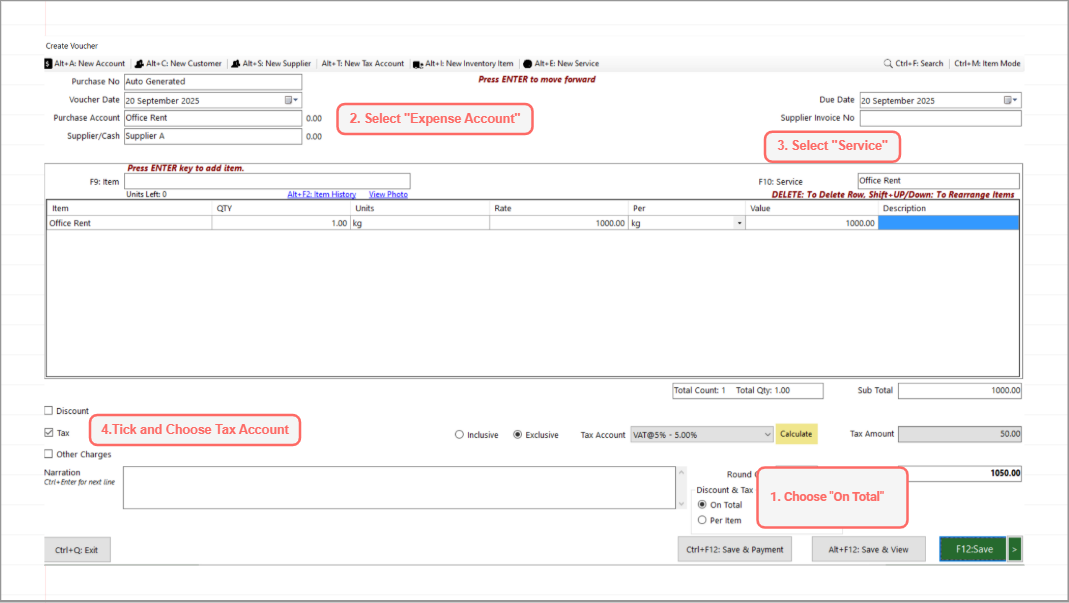
Task: Click the Supplier/Cash field showing Supplier A
Action: pos(213,136)
